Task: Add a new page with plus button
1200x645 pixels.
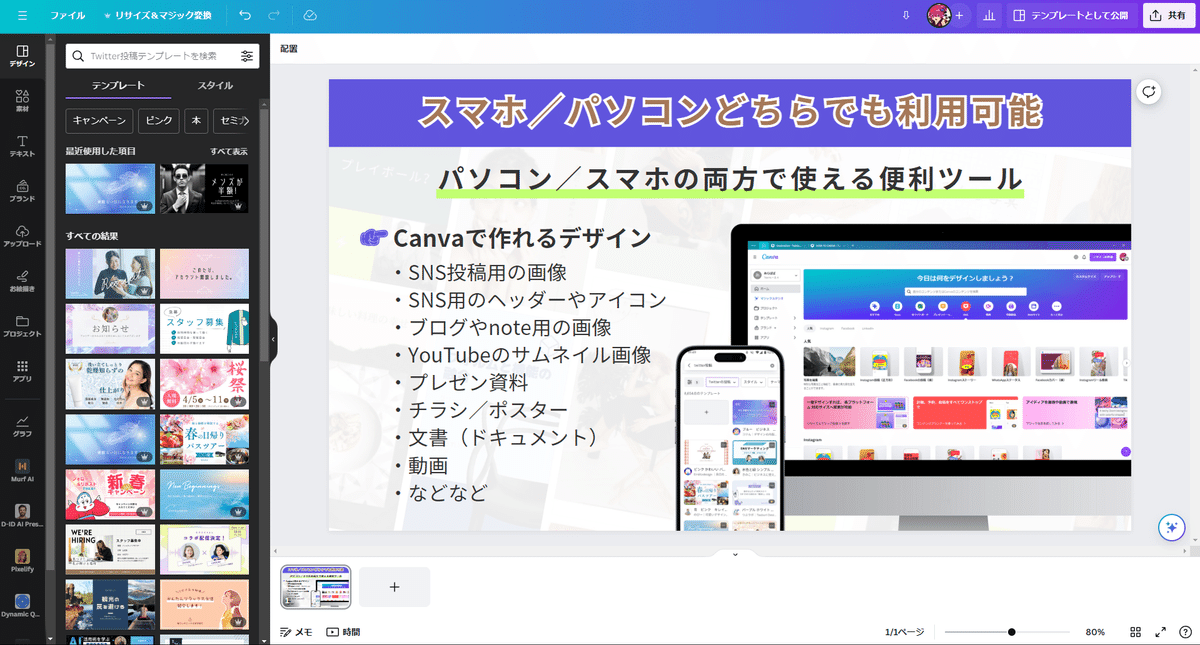Action: [394, 587]
